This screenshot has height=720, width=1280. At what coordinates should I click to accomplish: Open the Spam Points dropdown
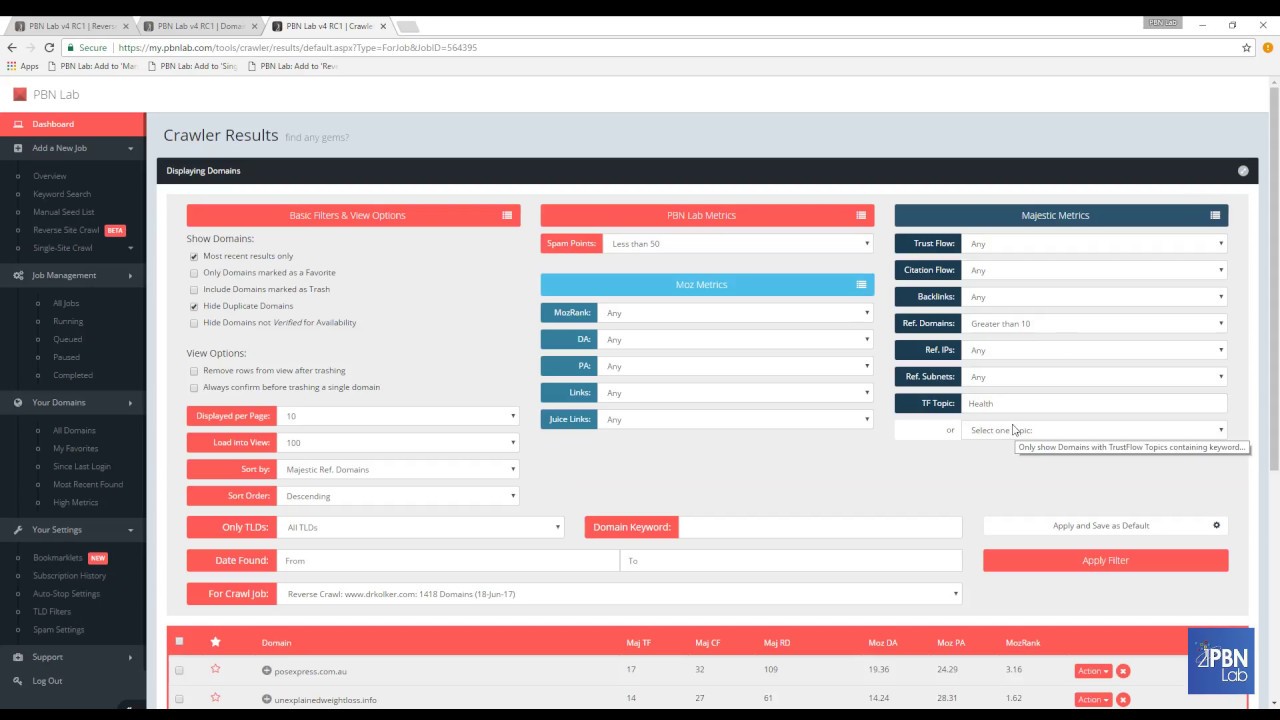pyautogui.click(x=738, y=244)
